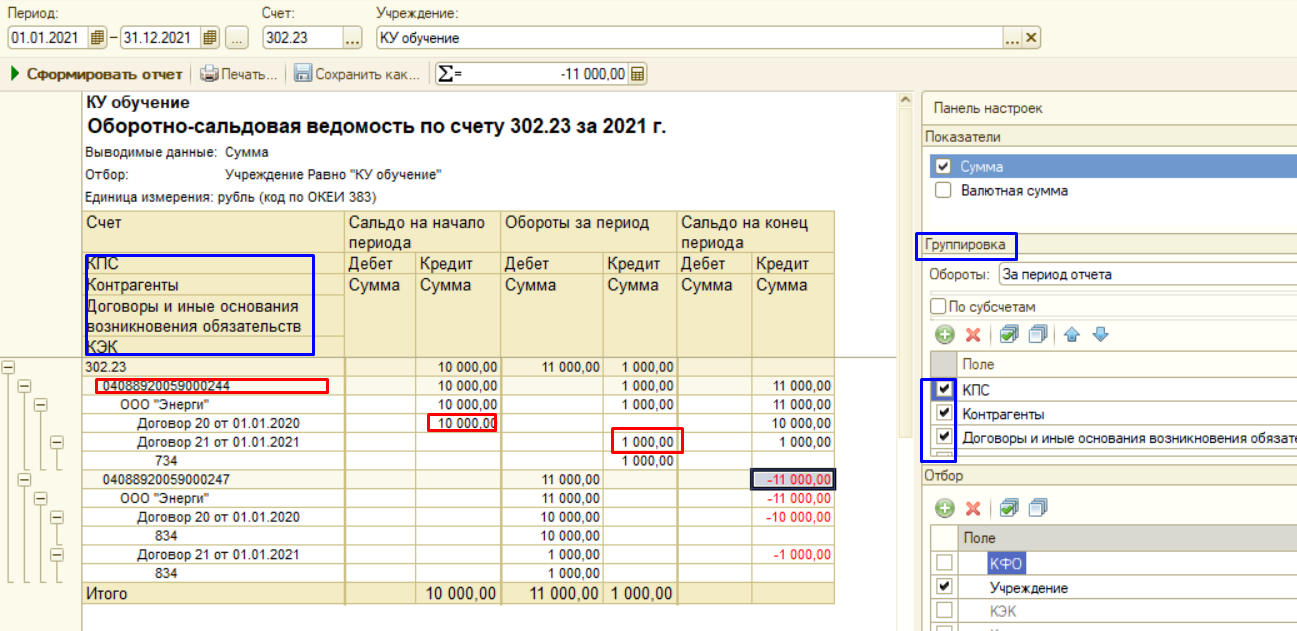
Task: Uncheck all grouping fields icon
Action: [x=1037, y=335]
